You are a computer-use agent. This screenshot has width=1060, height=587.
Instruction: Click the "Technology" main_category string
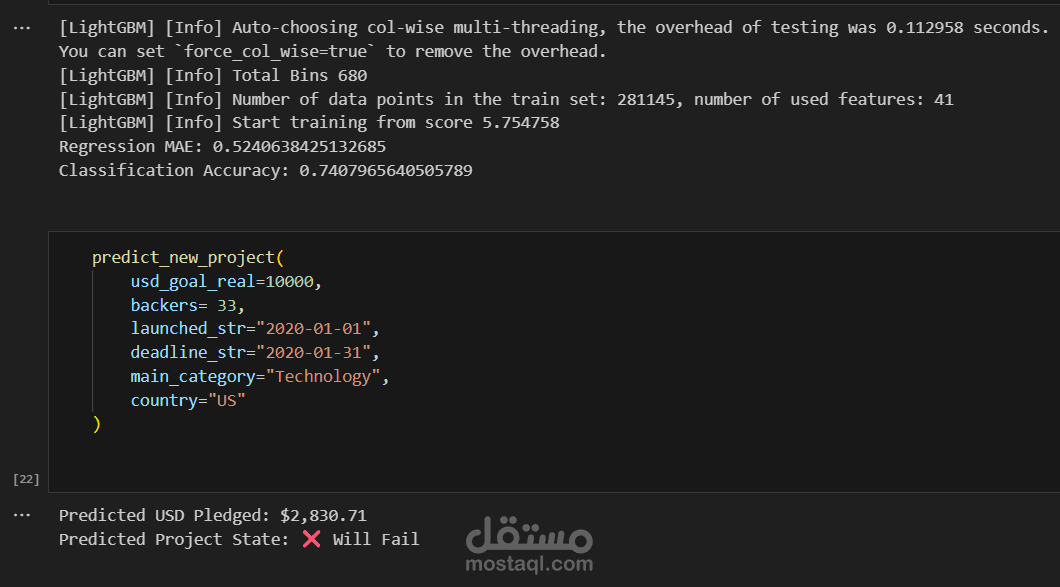point(323,377)
